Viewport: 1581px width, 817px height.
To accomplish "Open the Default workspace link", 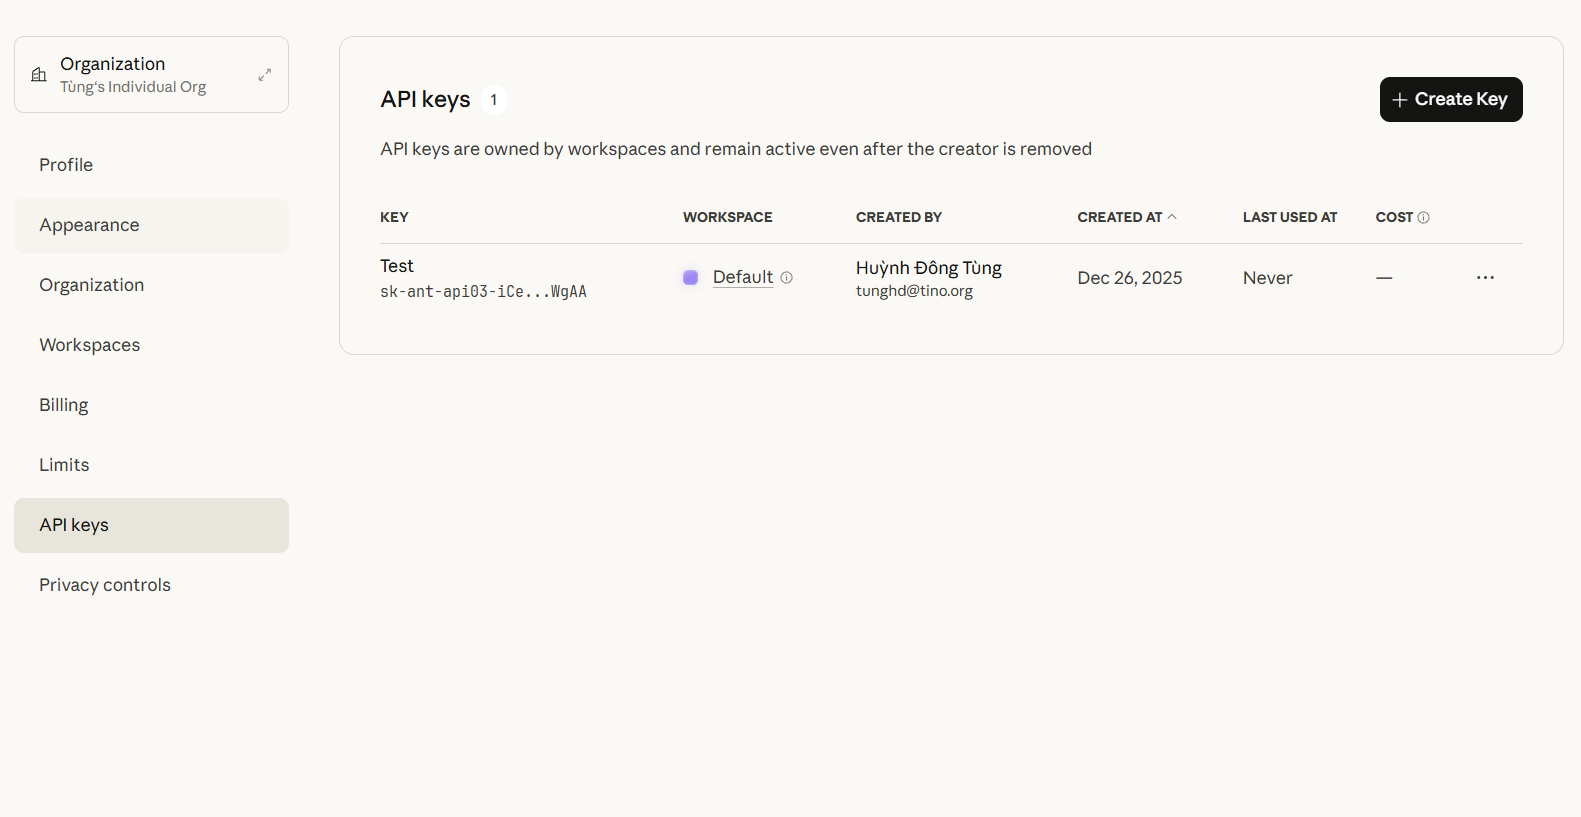I will [x=742, y=277].
